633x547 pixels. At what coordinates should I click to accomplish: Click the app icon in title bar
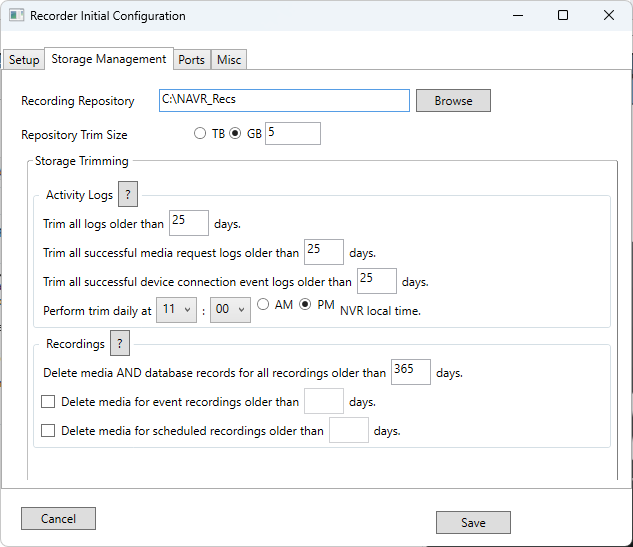pyautogui.click(x=16, y=16)
